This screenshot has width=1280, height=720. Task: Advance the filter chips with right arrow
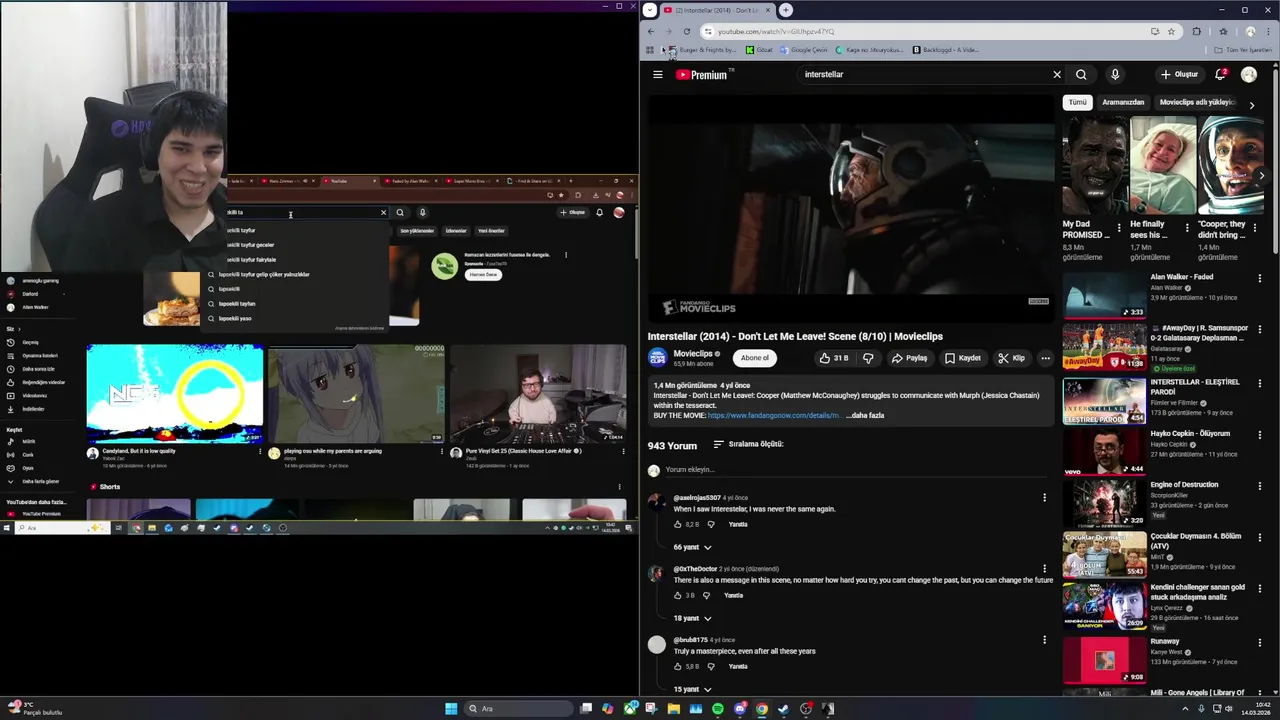[x=1251, y=105]
